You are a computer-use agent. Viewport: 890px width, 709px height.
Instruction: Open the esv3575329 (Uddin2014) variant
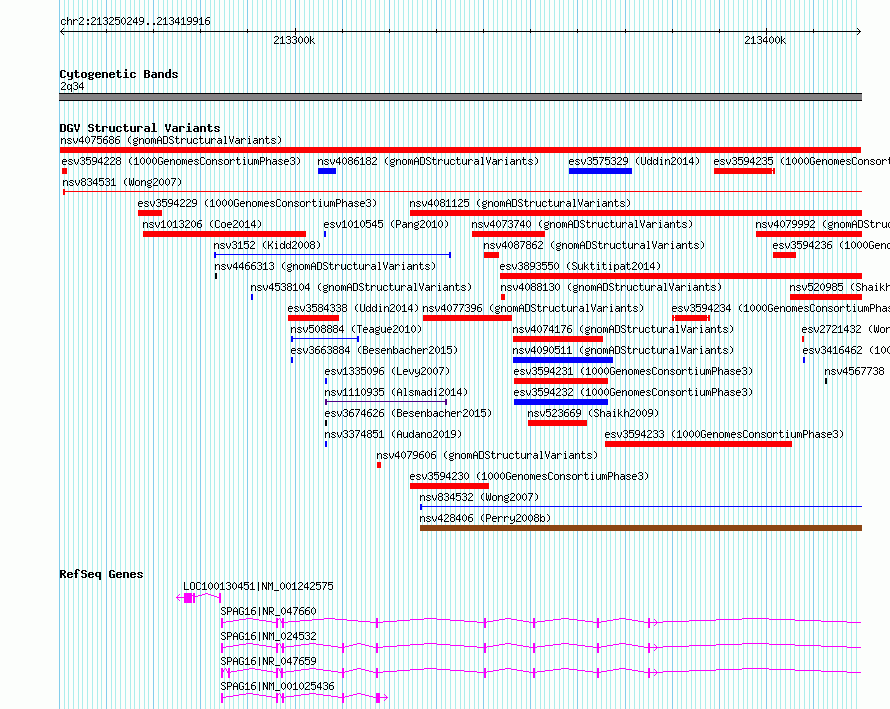634,161
